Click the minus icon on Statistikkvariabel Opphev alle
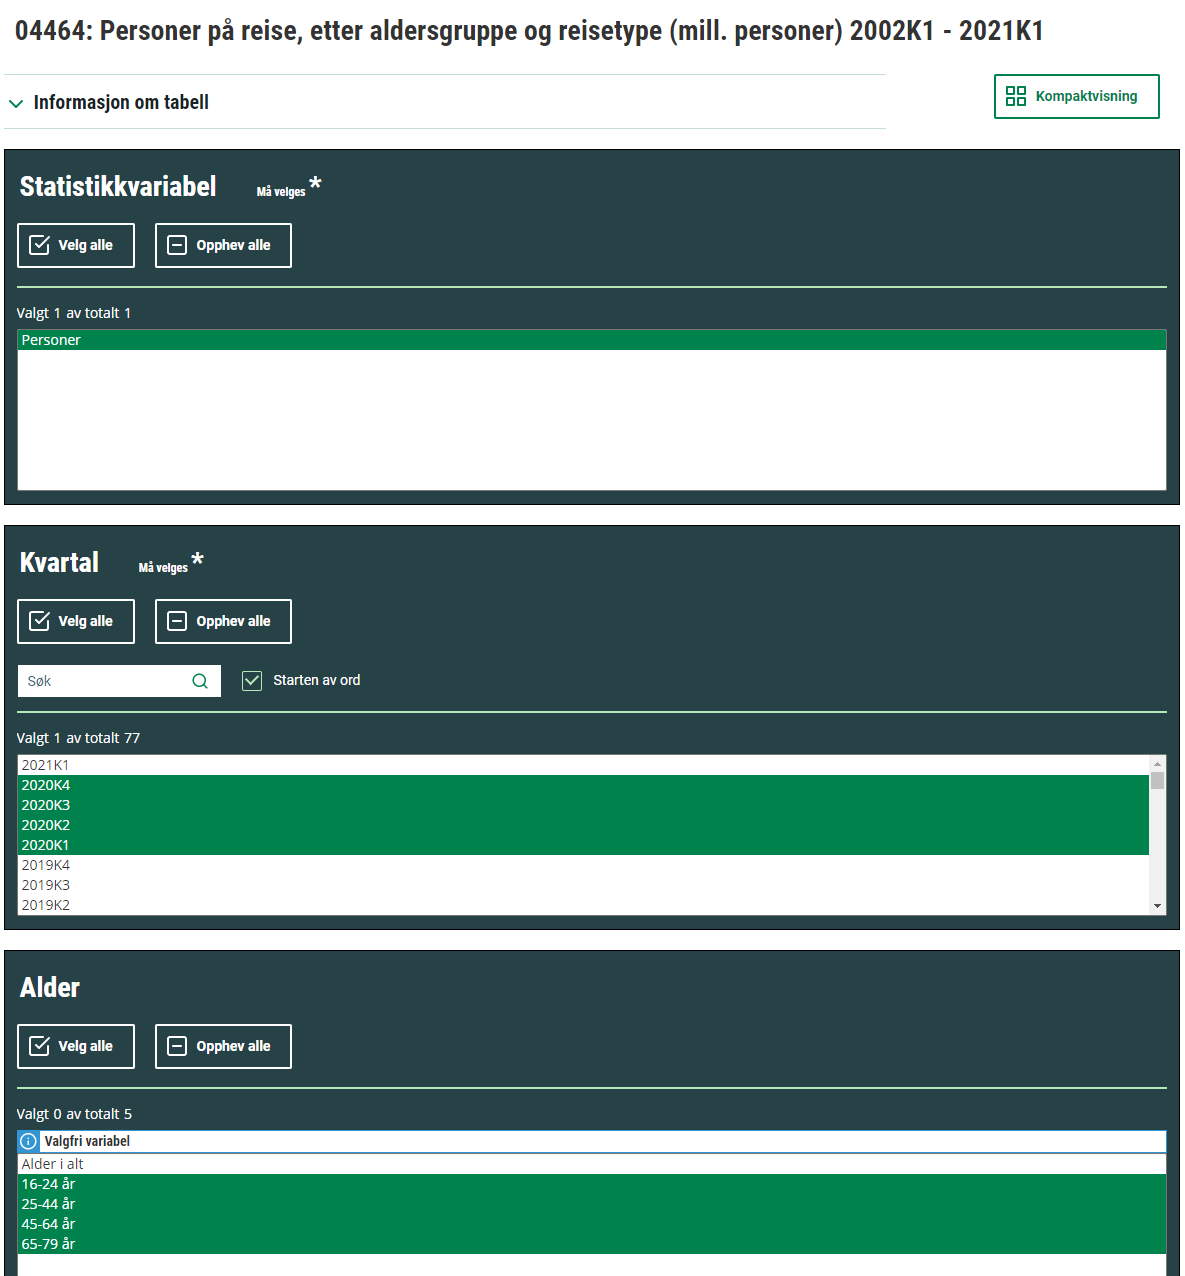The image size is (1185, 1276). (177, 245)
